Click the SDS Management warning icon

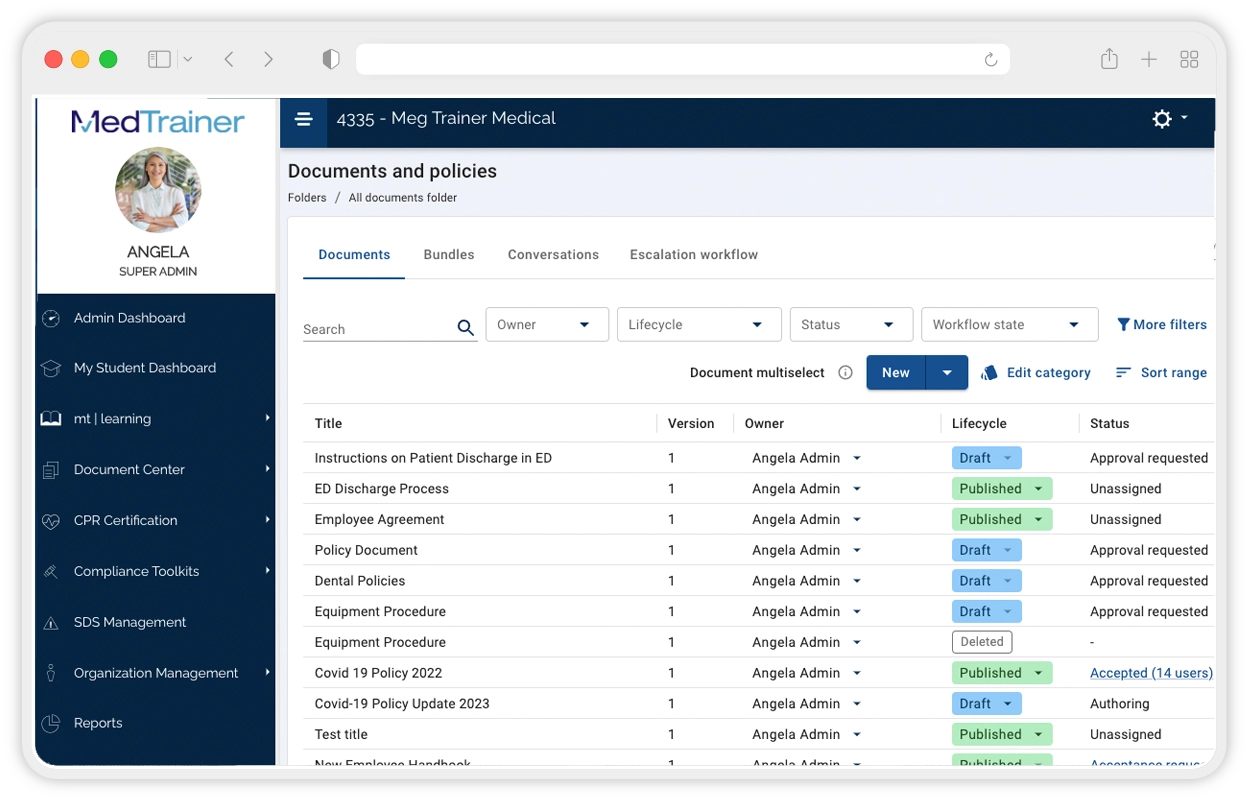51,623
